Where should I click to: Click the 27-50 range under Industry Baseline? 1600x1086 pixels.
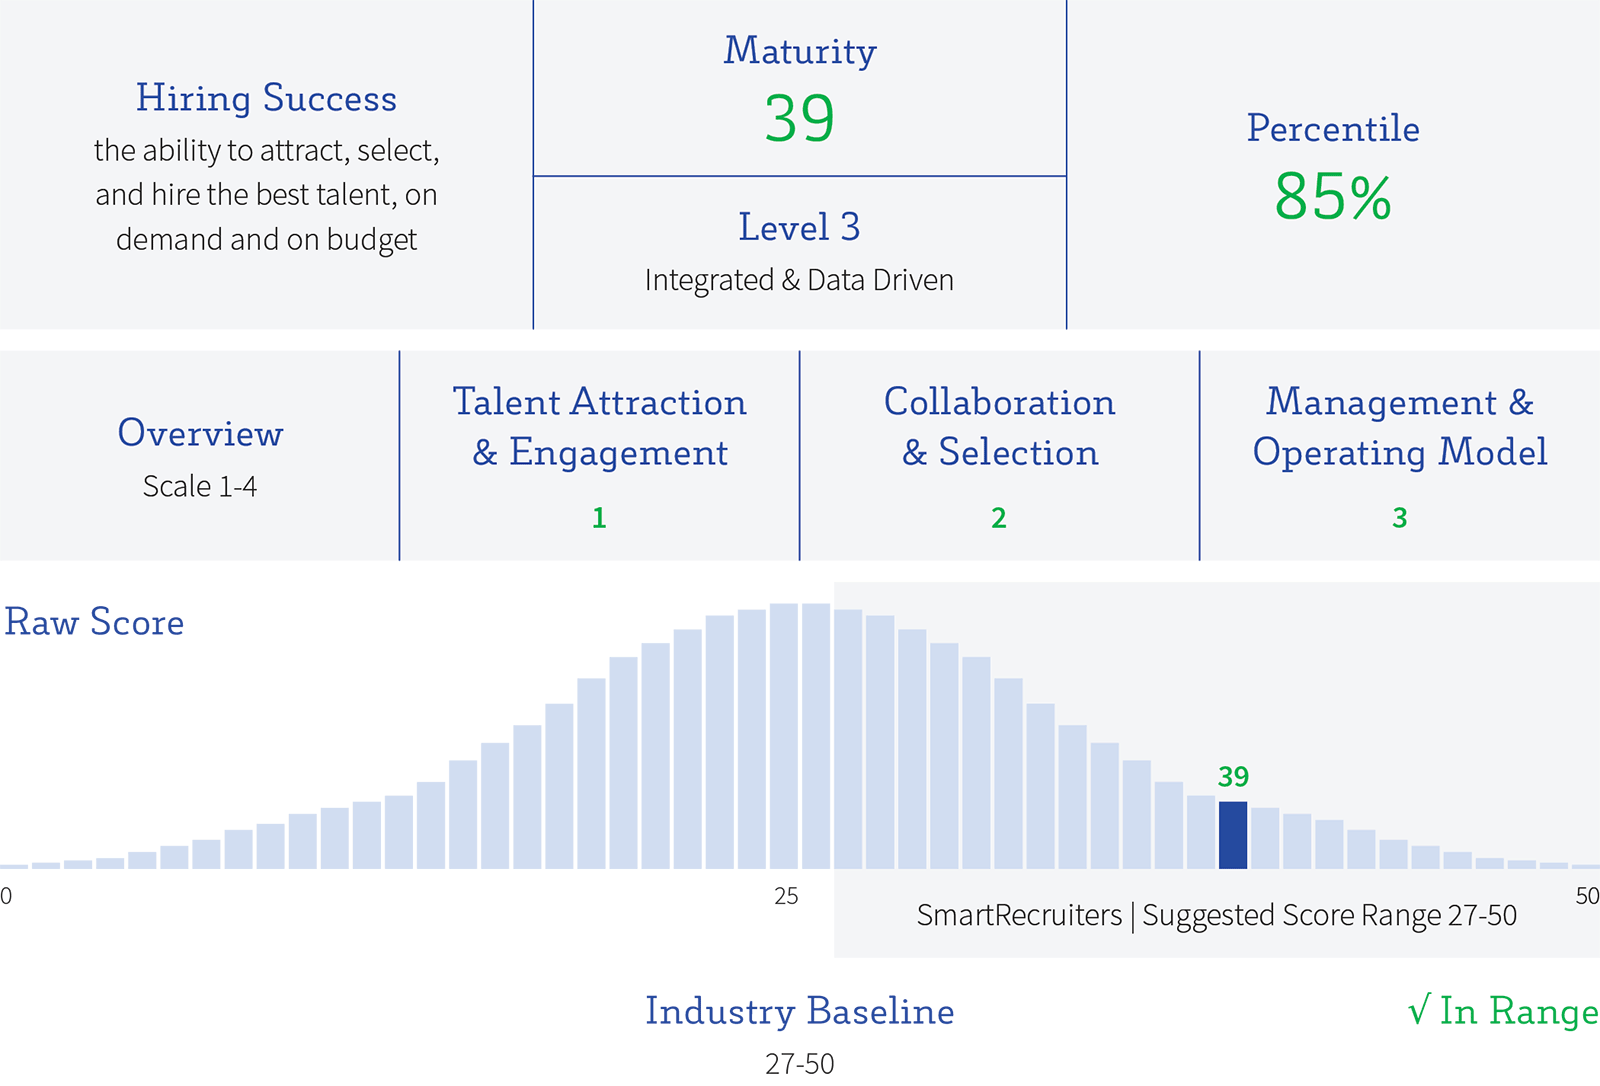[799, 1064]
